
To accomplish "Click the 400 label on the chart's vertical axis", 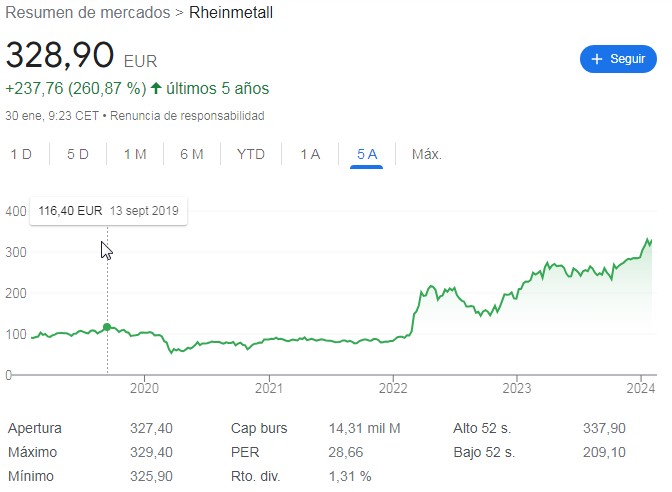I will (x=16, y=211).
